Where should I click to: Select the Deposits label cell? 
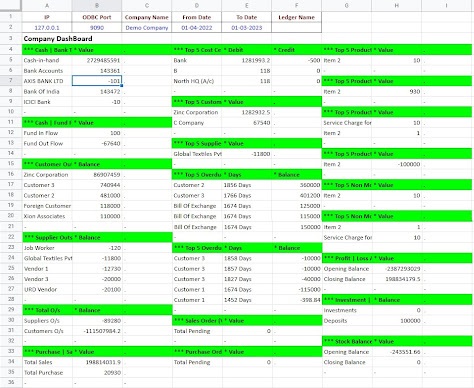coord(347,321)
